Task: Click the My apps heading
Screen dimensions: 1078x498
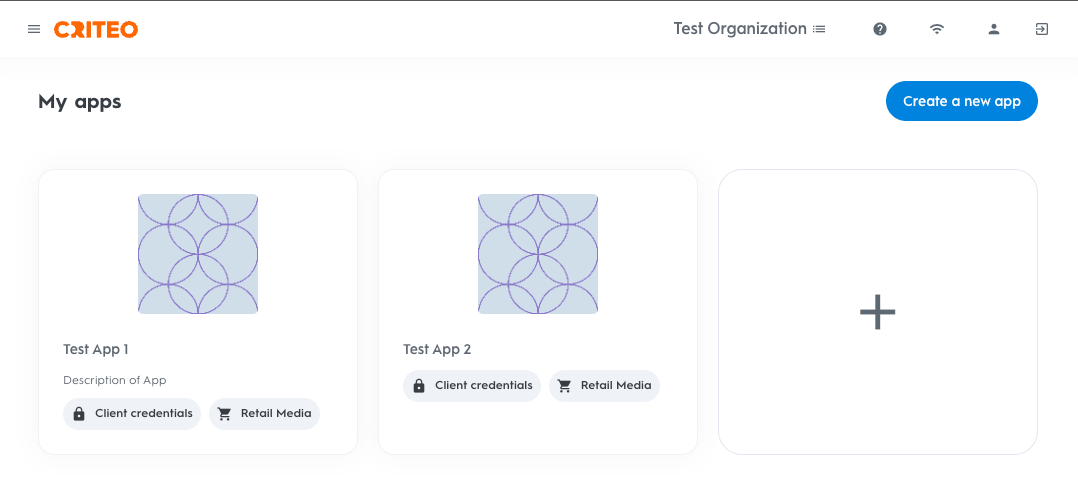Action: [x=80, y=102]
